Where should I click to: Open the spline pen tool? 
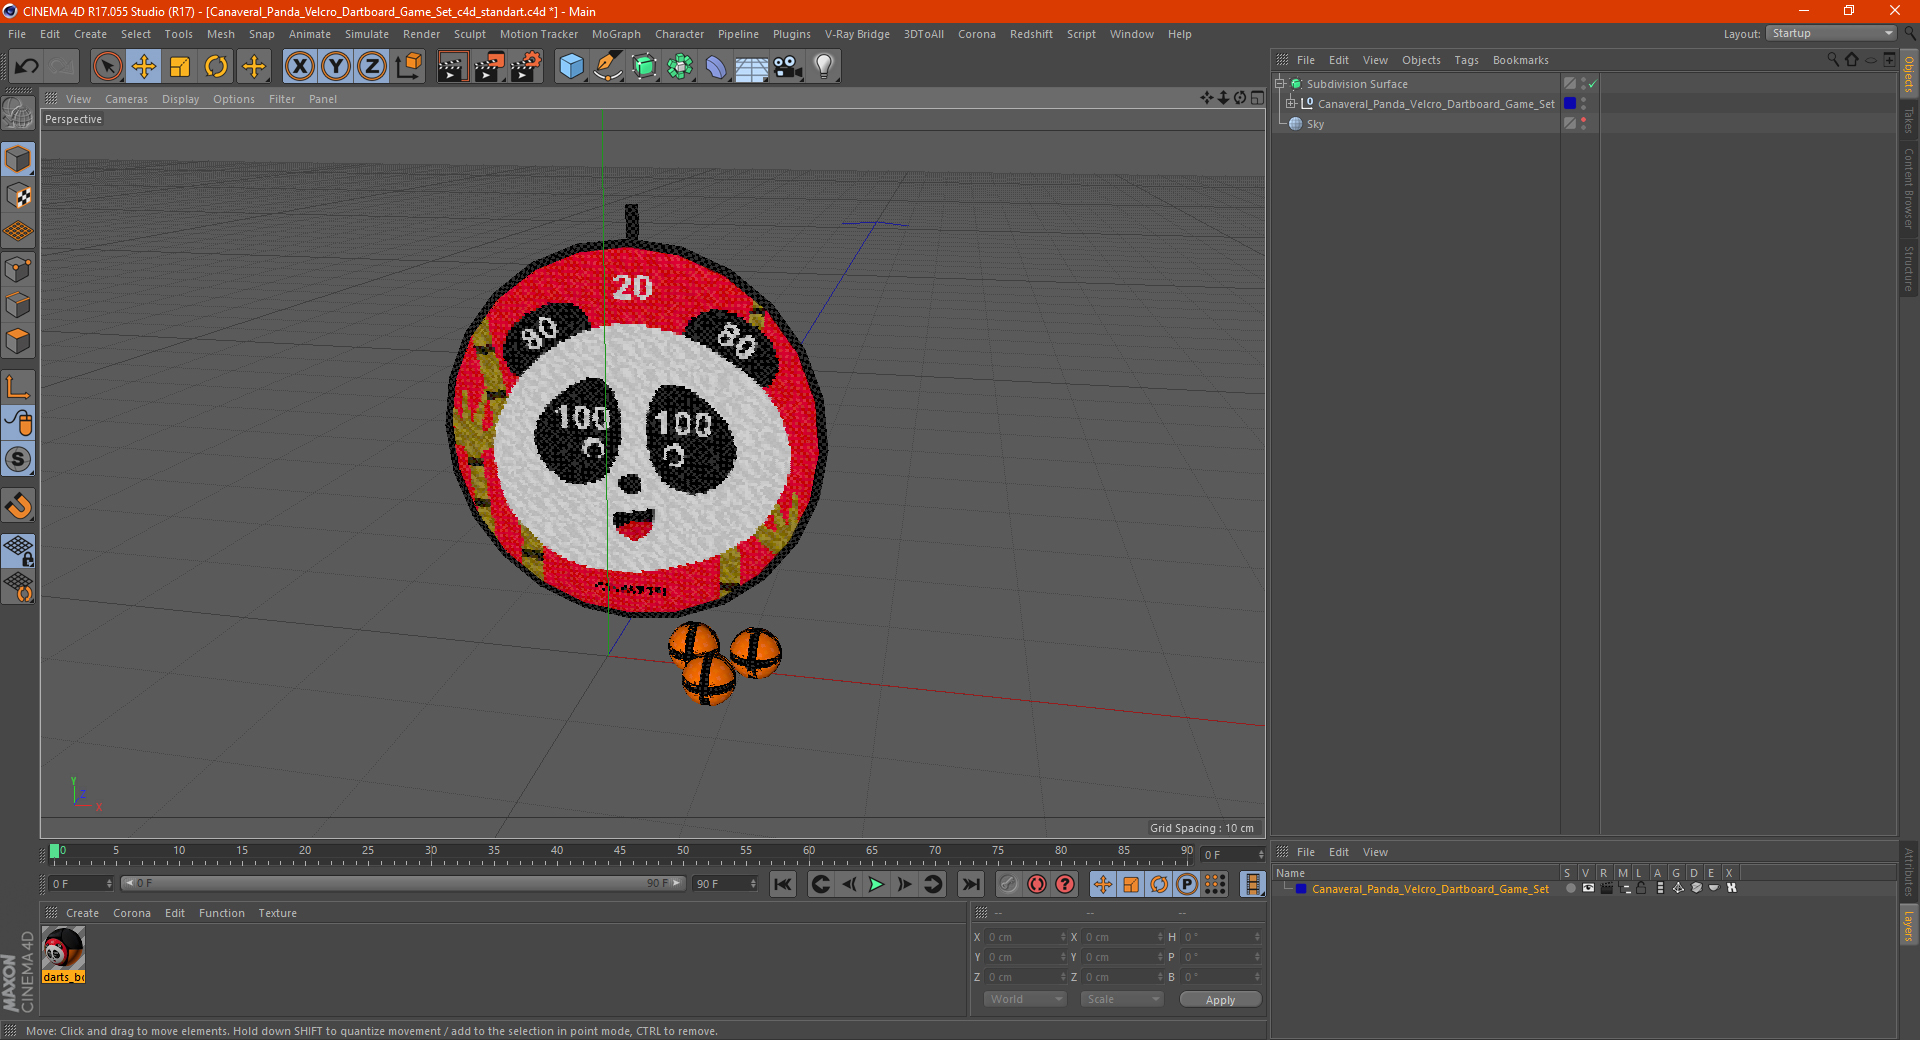tap(607, 67)
